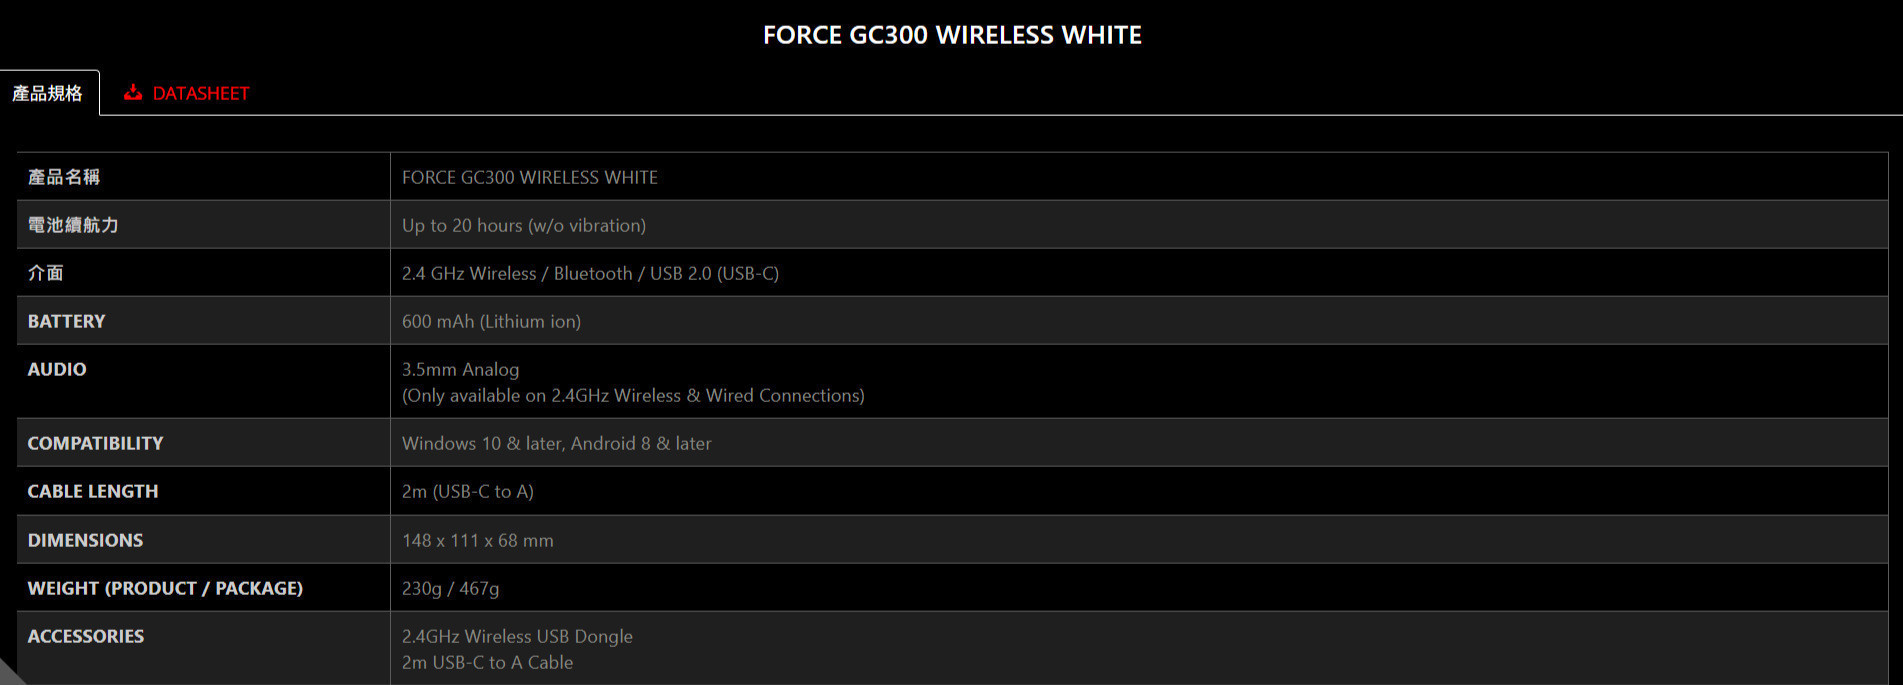The height and width of the screenshot is (685, 1903).
Task: Click the red download icon beside DATASHEET
Action: pos(132,93)
